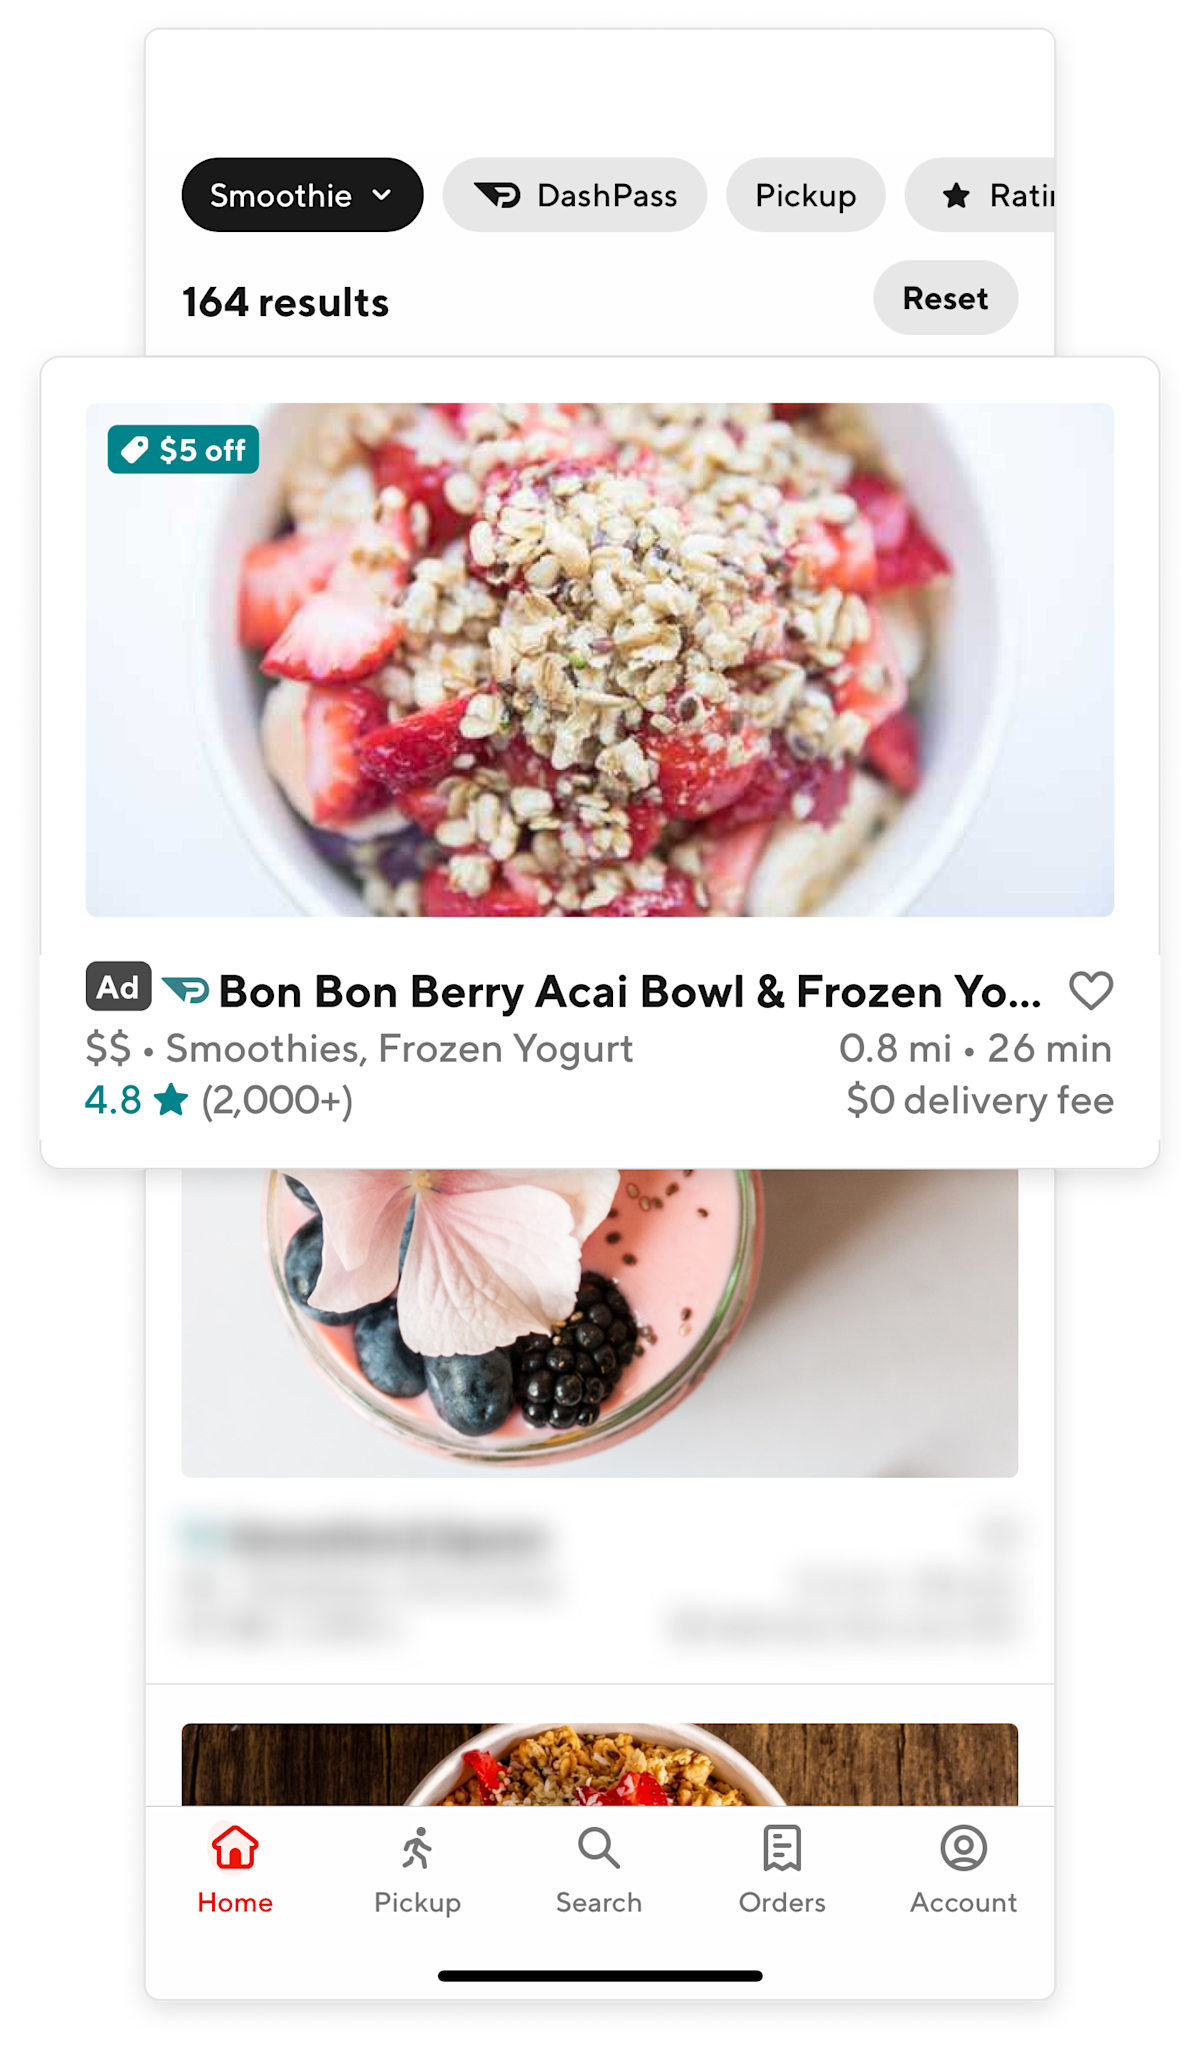Open the Ratings filter chip
This screenshot has height=2052, width=1200.
coord(981,195)
